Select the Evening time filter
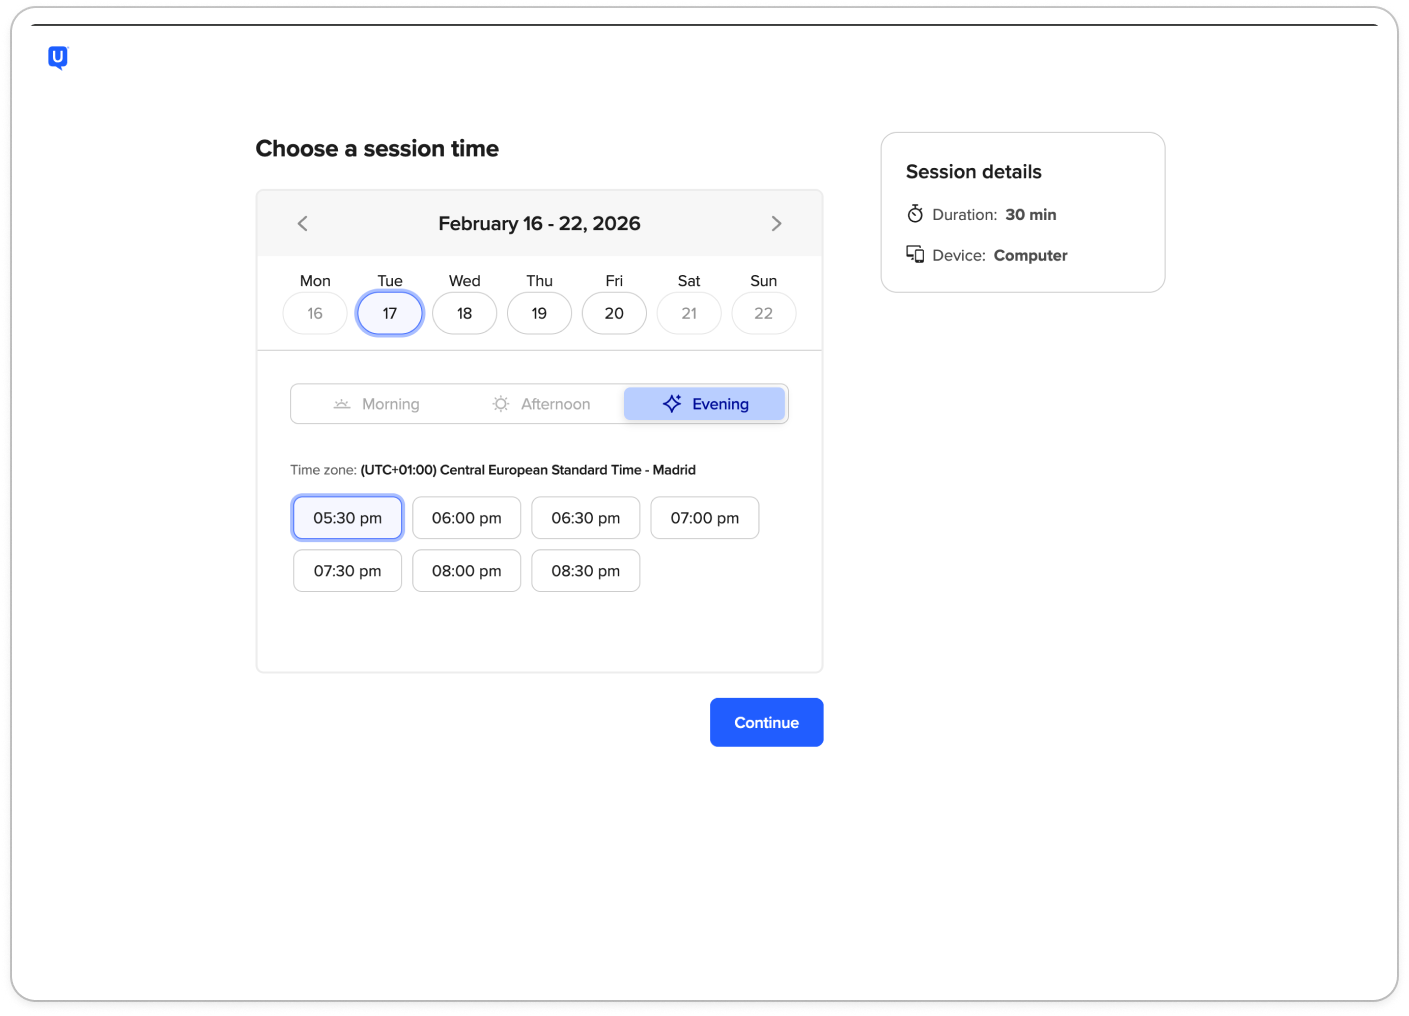This screenshot has width=1409, height=1016. point(705,404)
